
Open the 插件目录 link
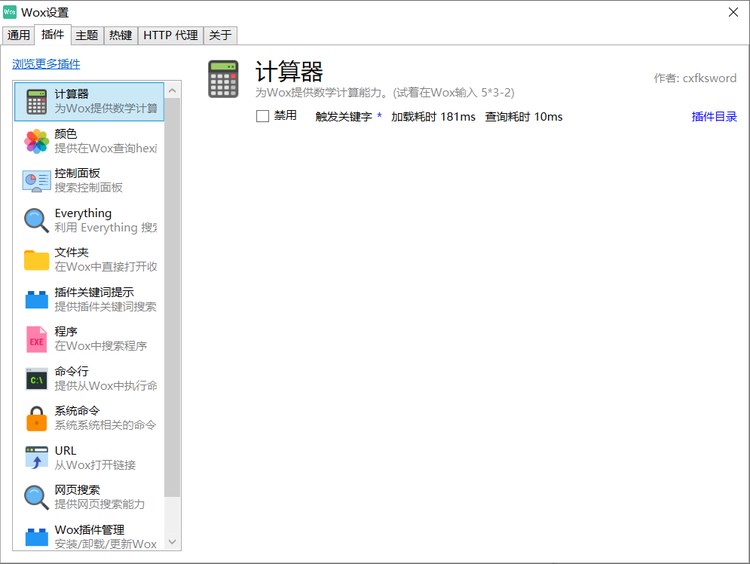(714, 116)
